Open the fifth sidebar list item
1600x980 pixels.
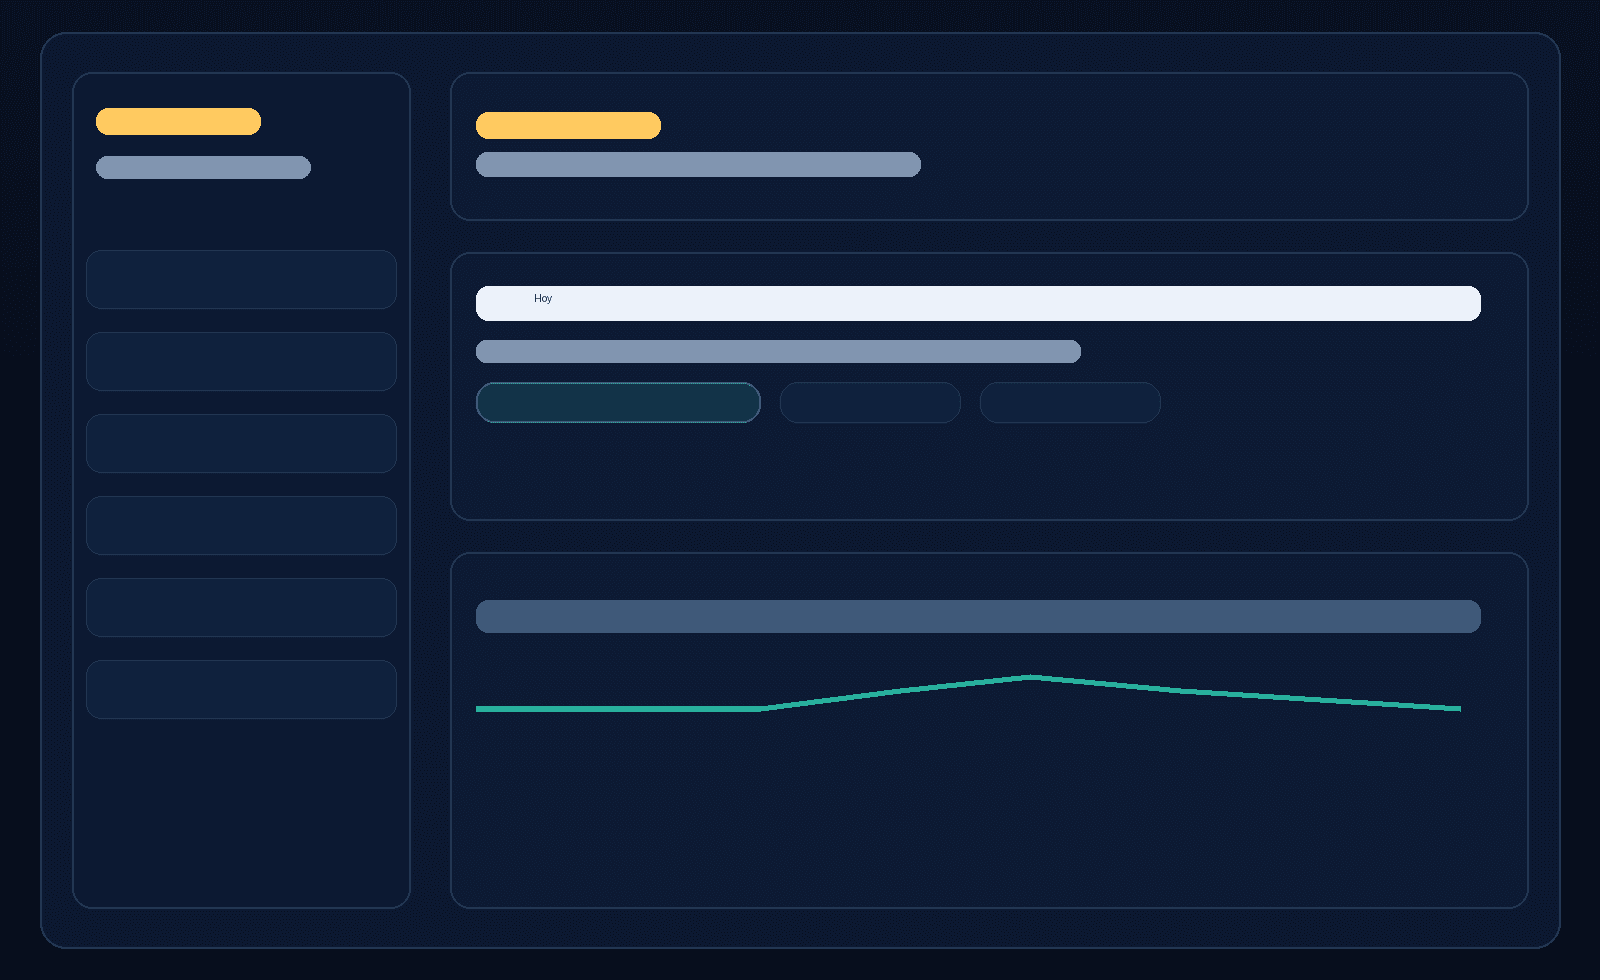(x=241, y=607)
